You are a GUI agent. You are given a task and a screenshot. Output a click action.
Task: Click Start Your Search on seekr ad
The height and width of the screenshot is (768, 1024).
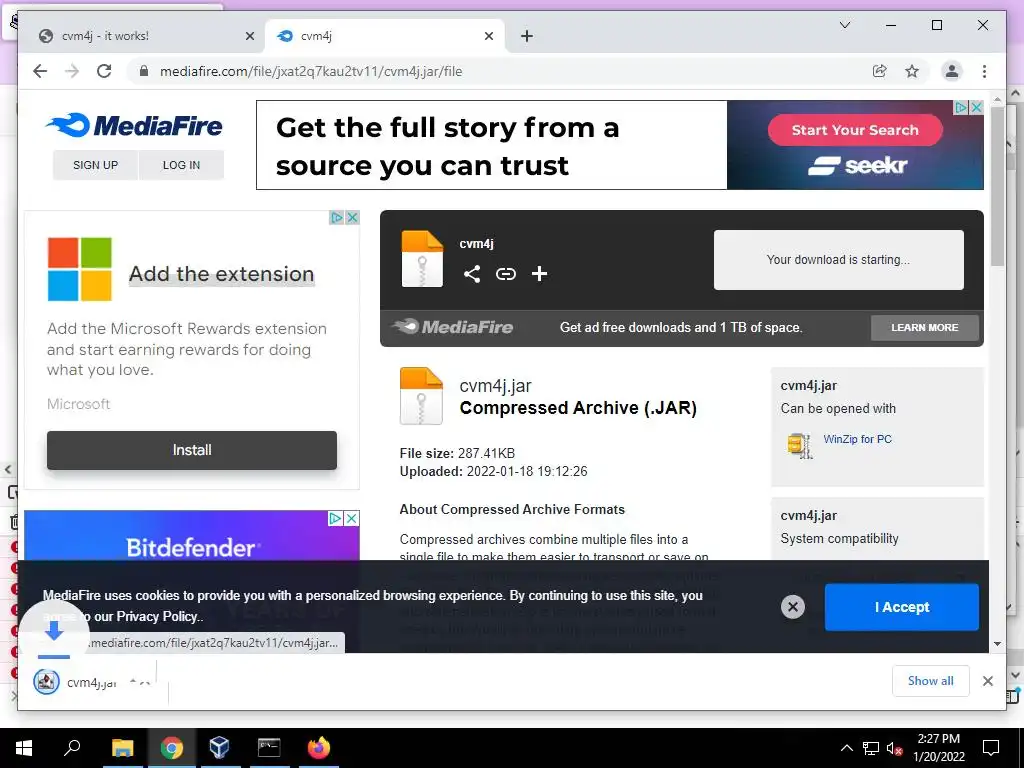(x=855, y=130)
